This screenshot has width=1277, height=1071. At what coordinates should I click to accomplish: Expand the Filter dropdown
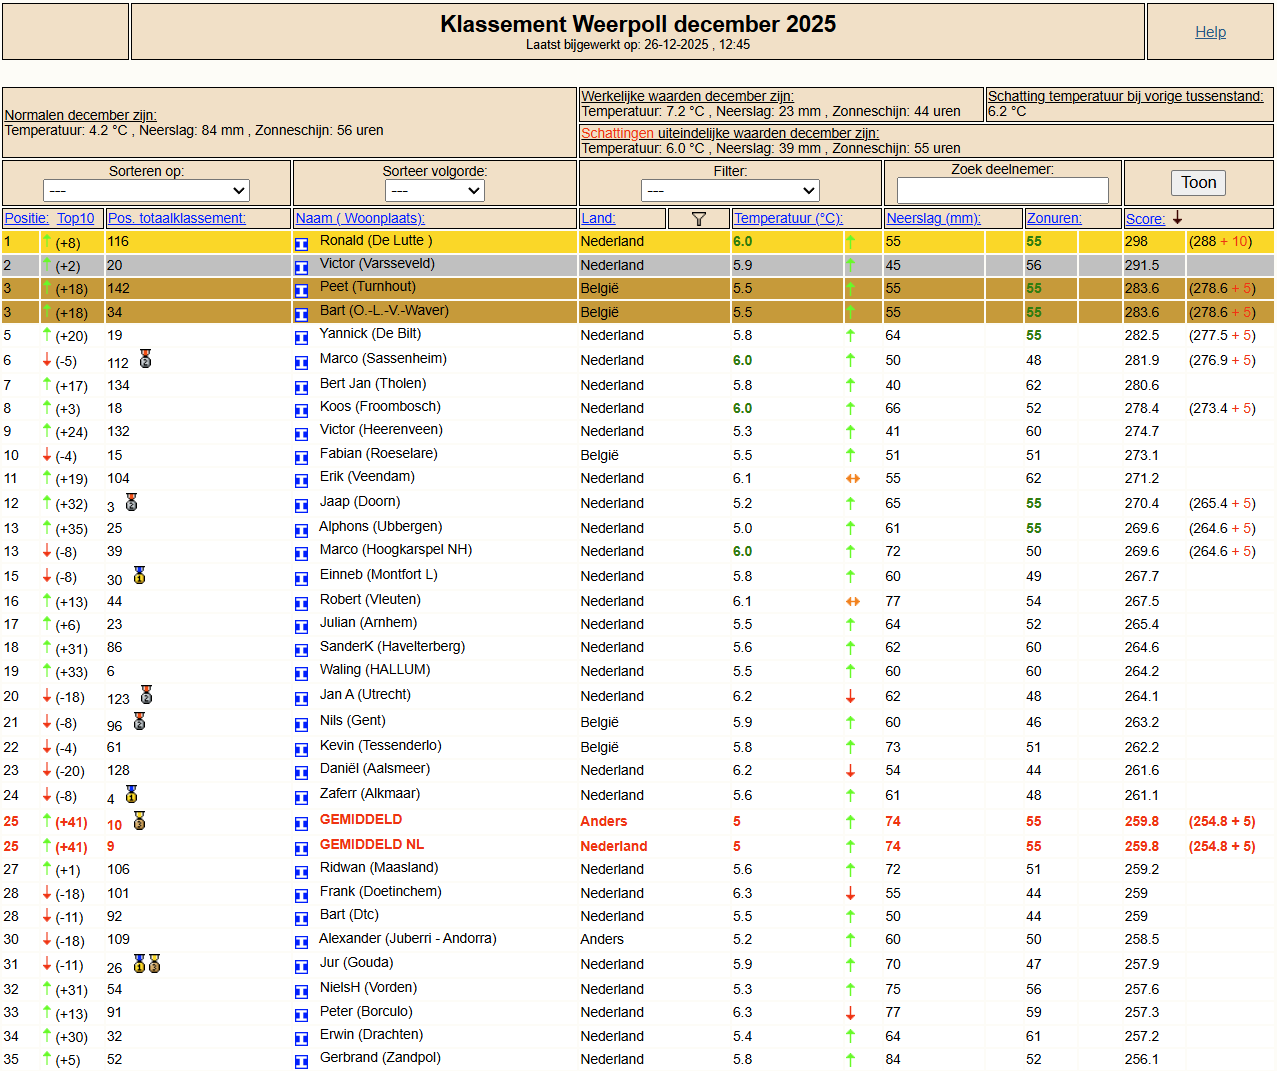click(x=730, y=190)
